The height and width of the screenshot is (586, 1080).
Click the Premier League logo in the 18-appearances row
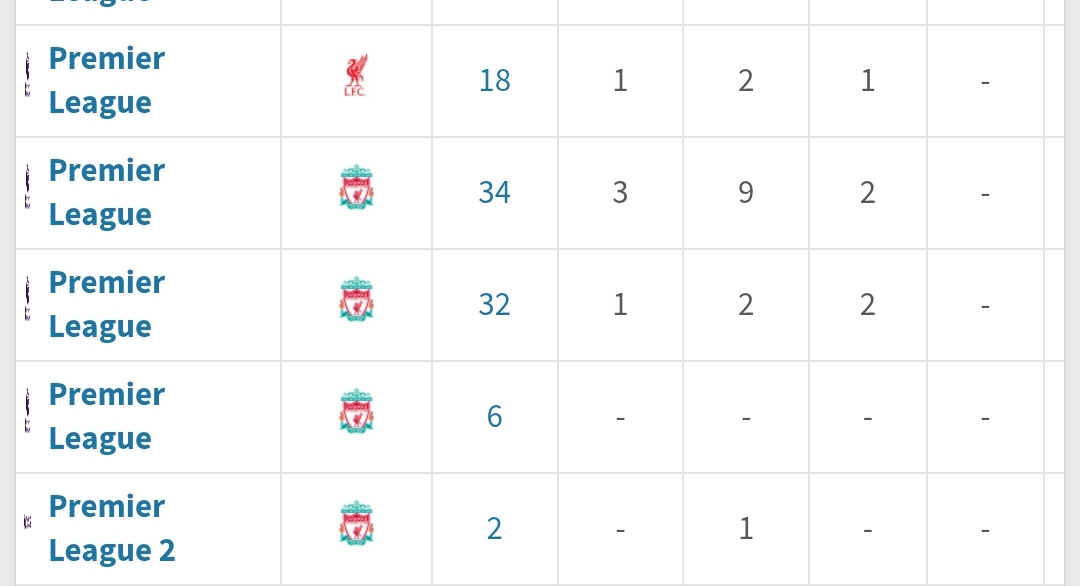(28, 79)
